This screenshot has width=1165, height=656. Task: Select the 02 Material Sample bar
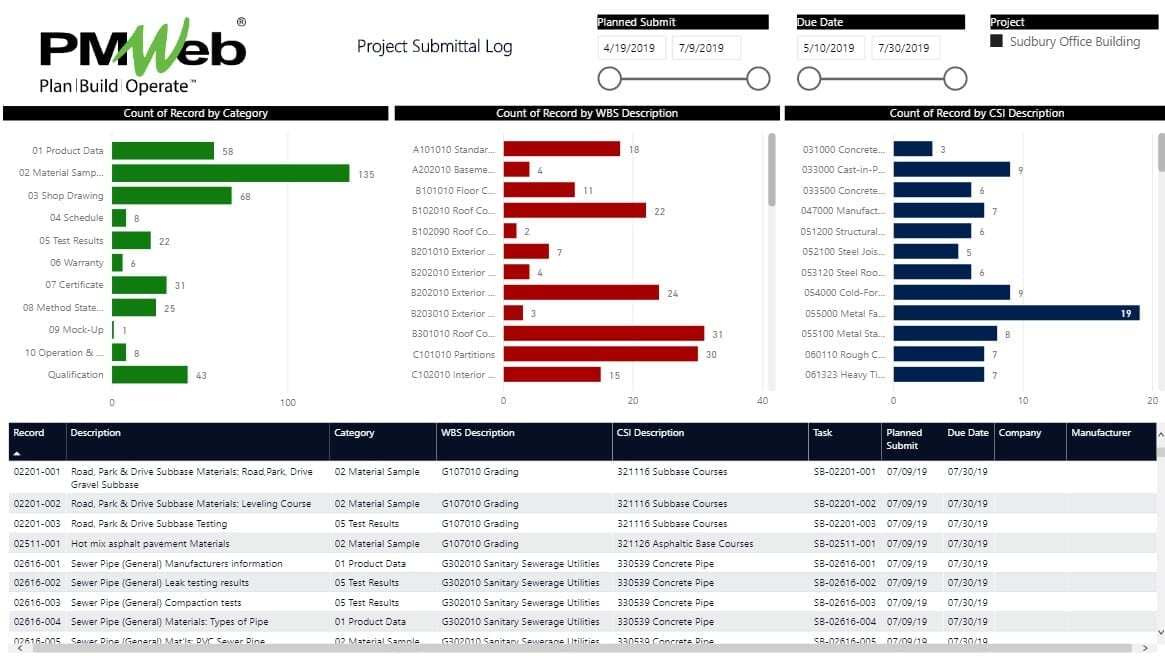[230, 172]
